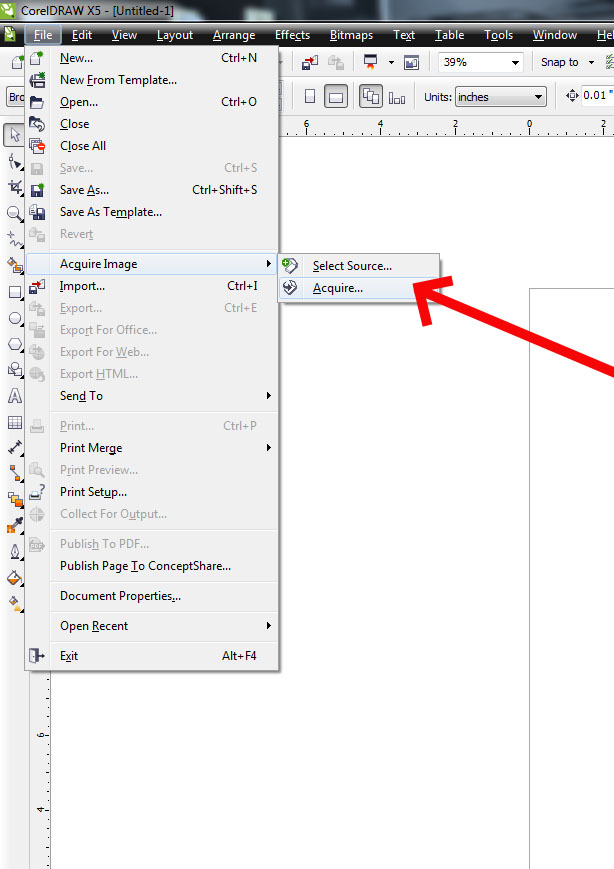This screenshot has height=869, width=614.
Task: Select the Ellipse tool in toolbox
Action: [x=14, y=318]
